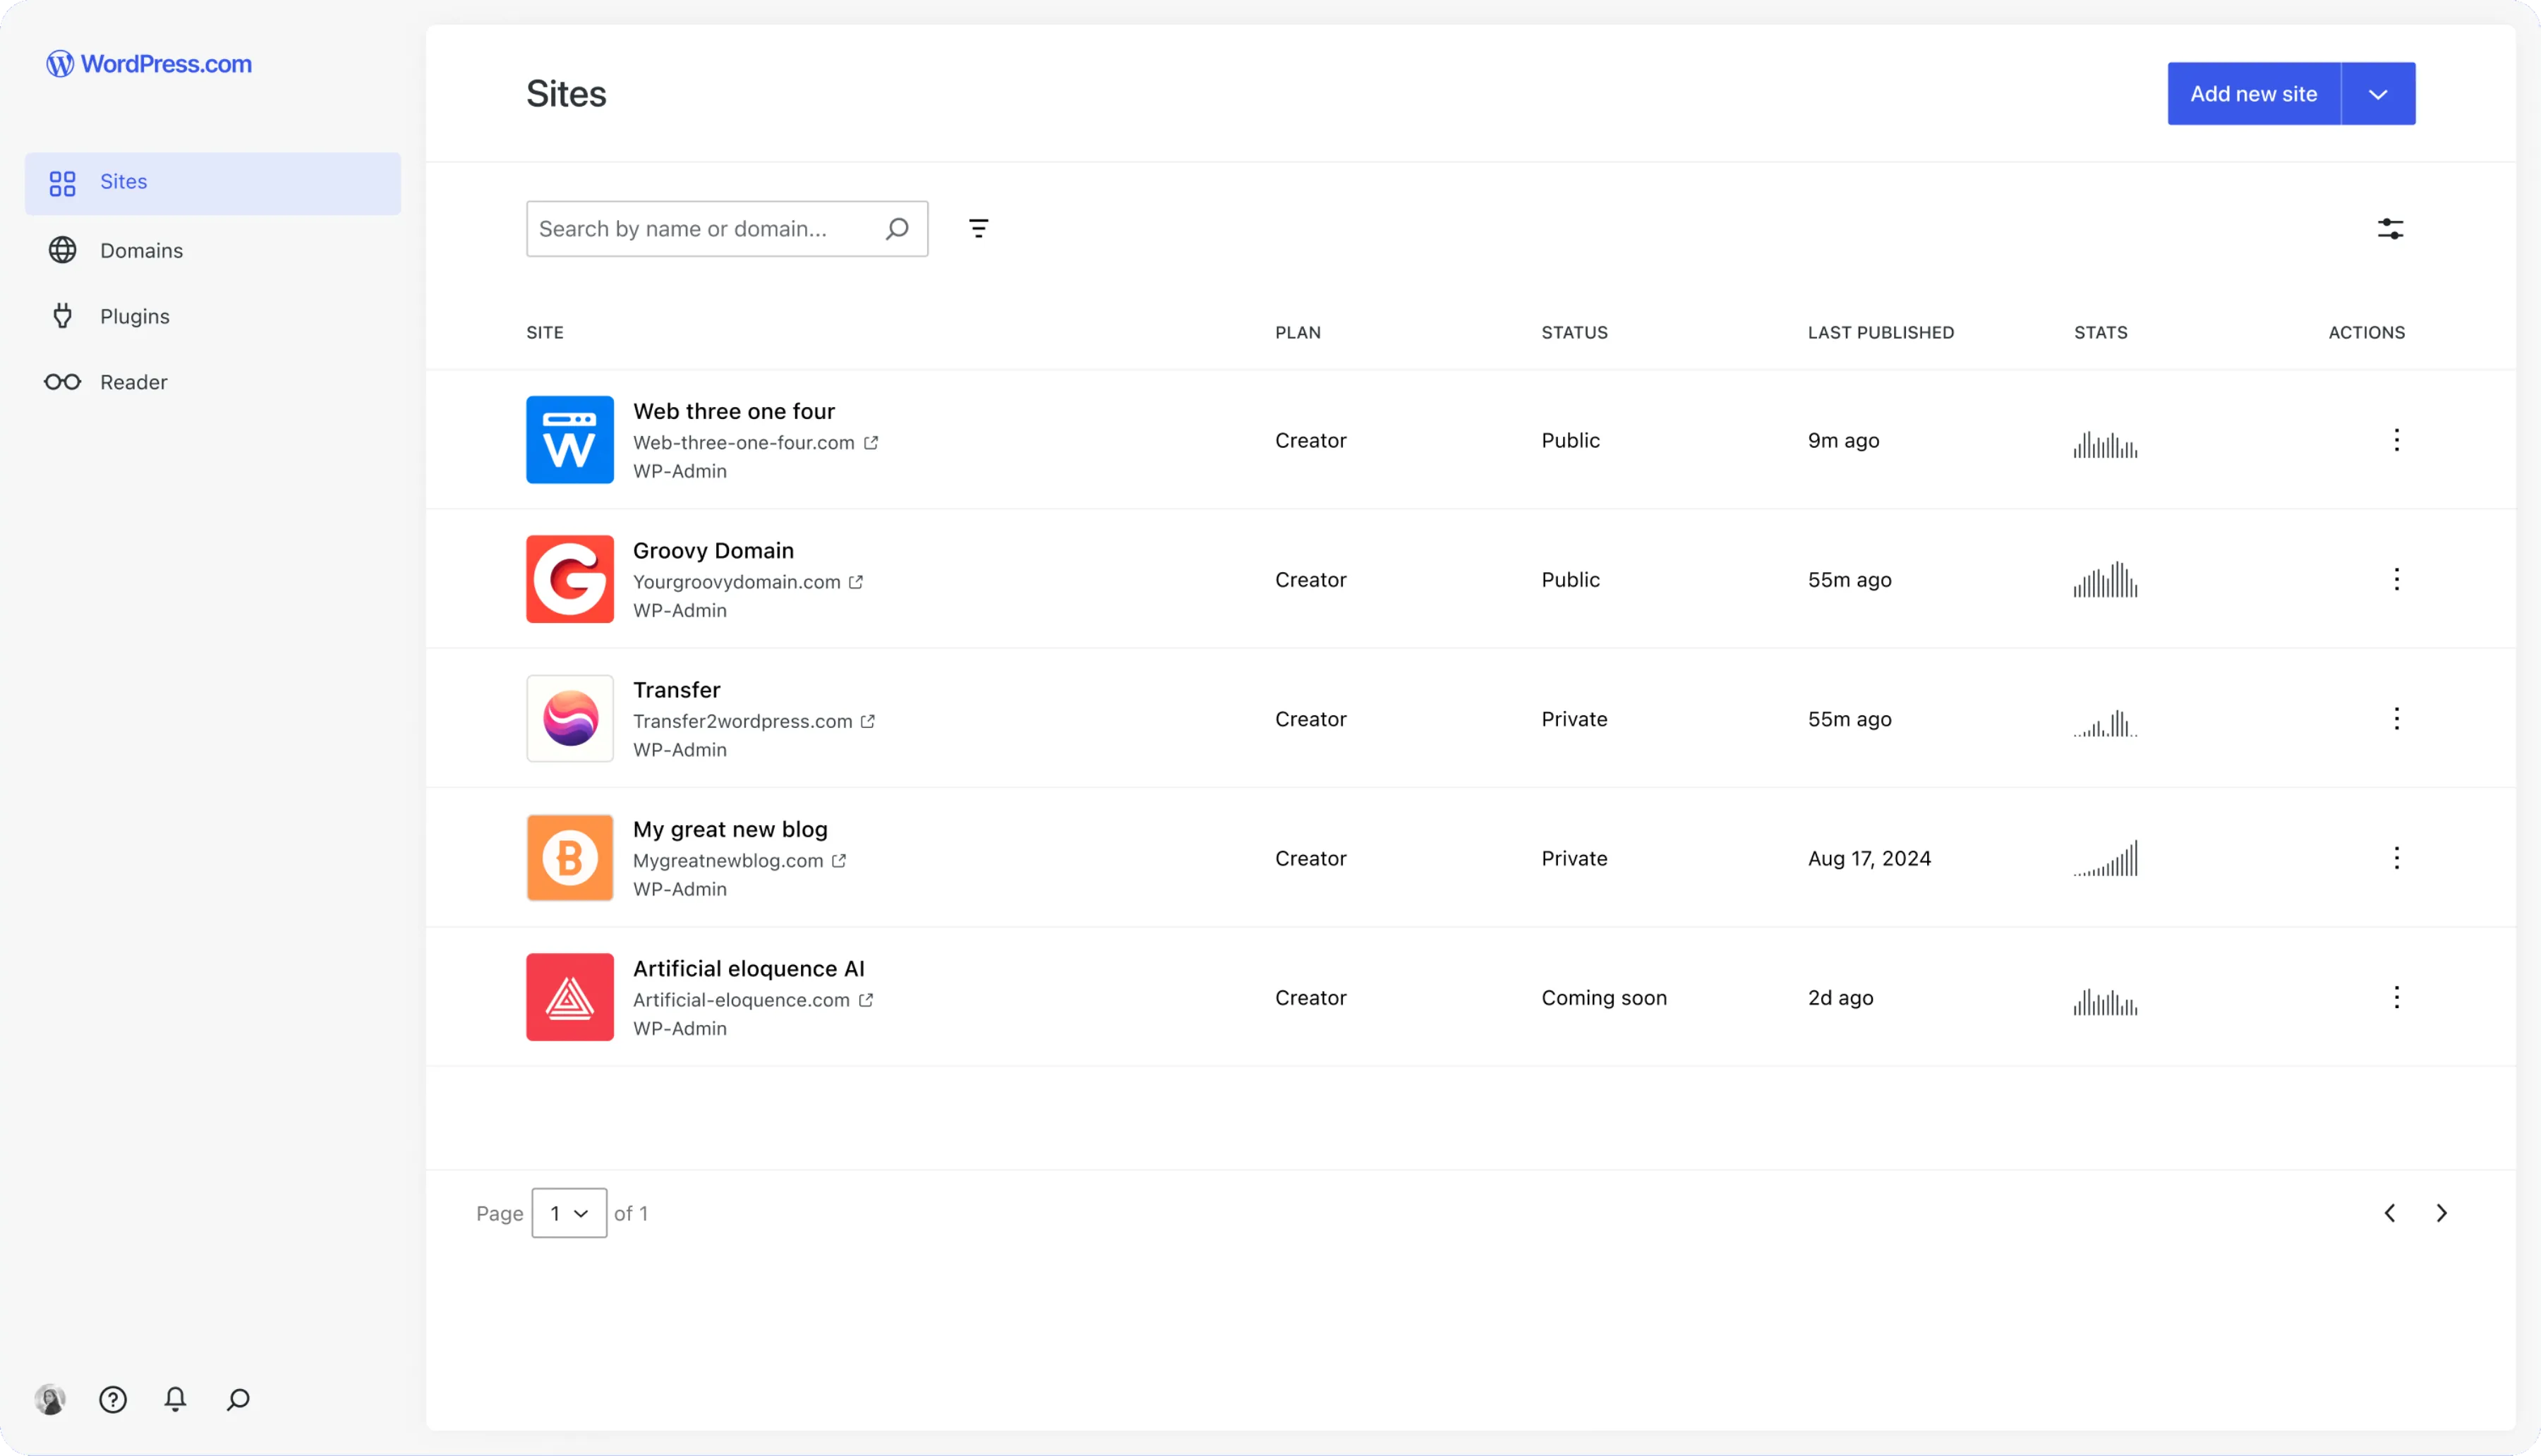View stats chart for Web three one four
The image size is (2541, 1456).
(2105, 444)
